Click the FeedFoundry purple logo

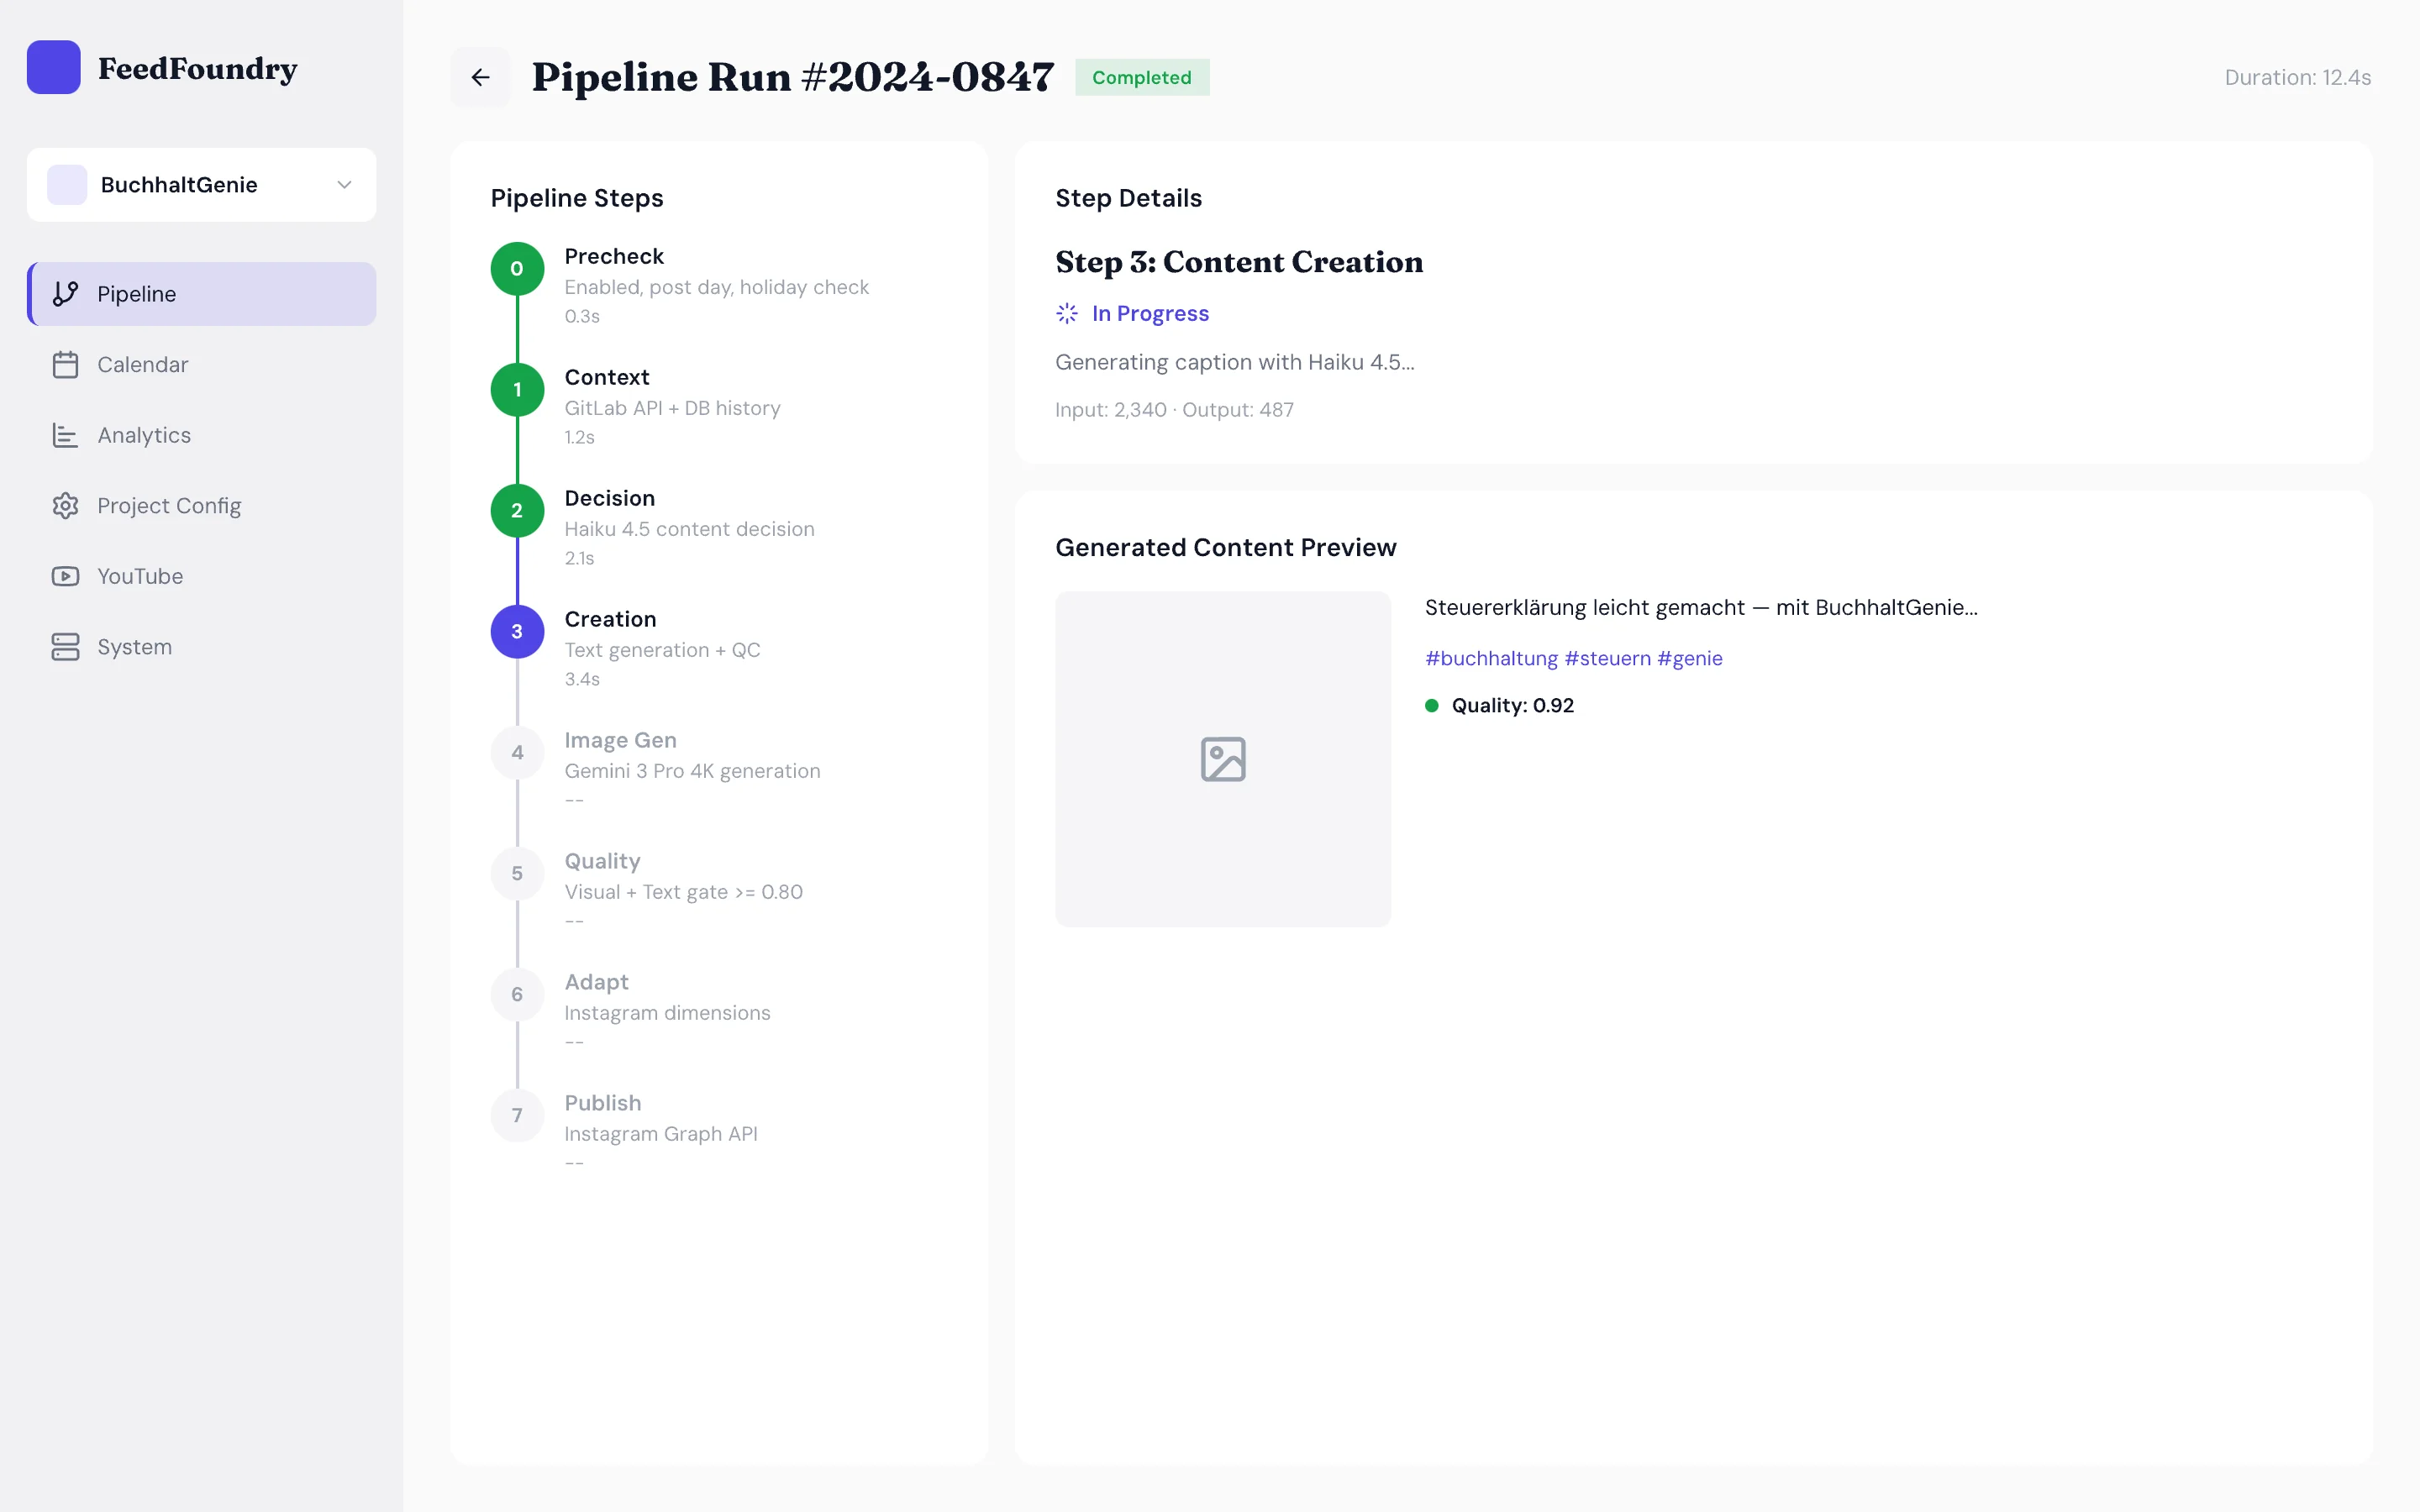[54, 67]
